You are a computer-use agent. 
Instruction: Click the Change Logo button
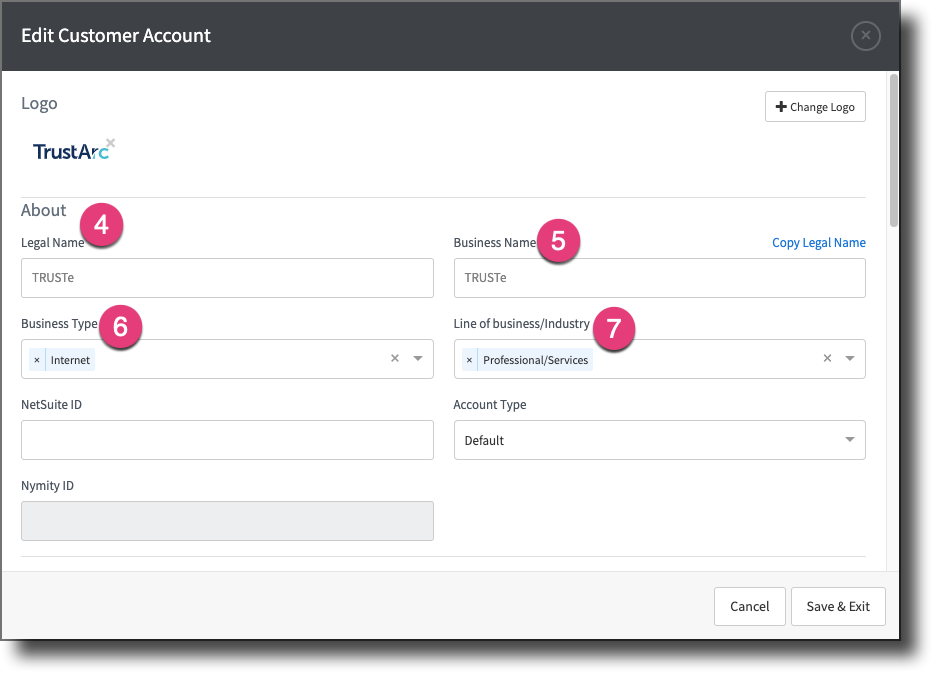point(815,107)
